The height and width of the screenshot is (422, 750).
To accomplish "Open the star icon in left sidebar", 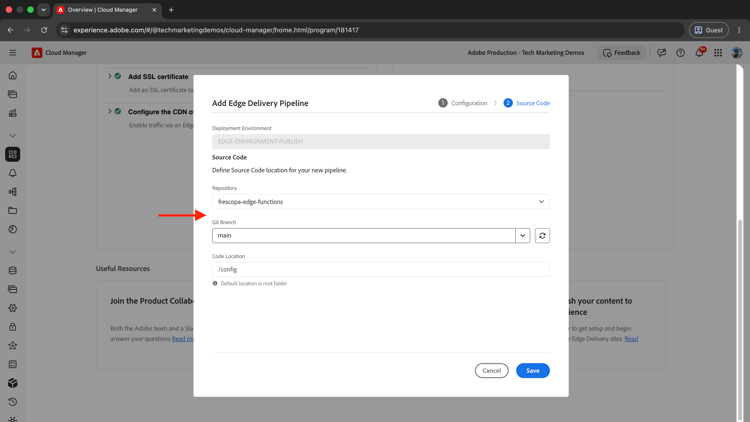I will pos(12,345).
